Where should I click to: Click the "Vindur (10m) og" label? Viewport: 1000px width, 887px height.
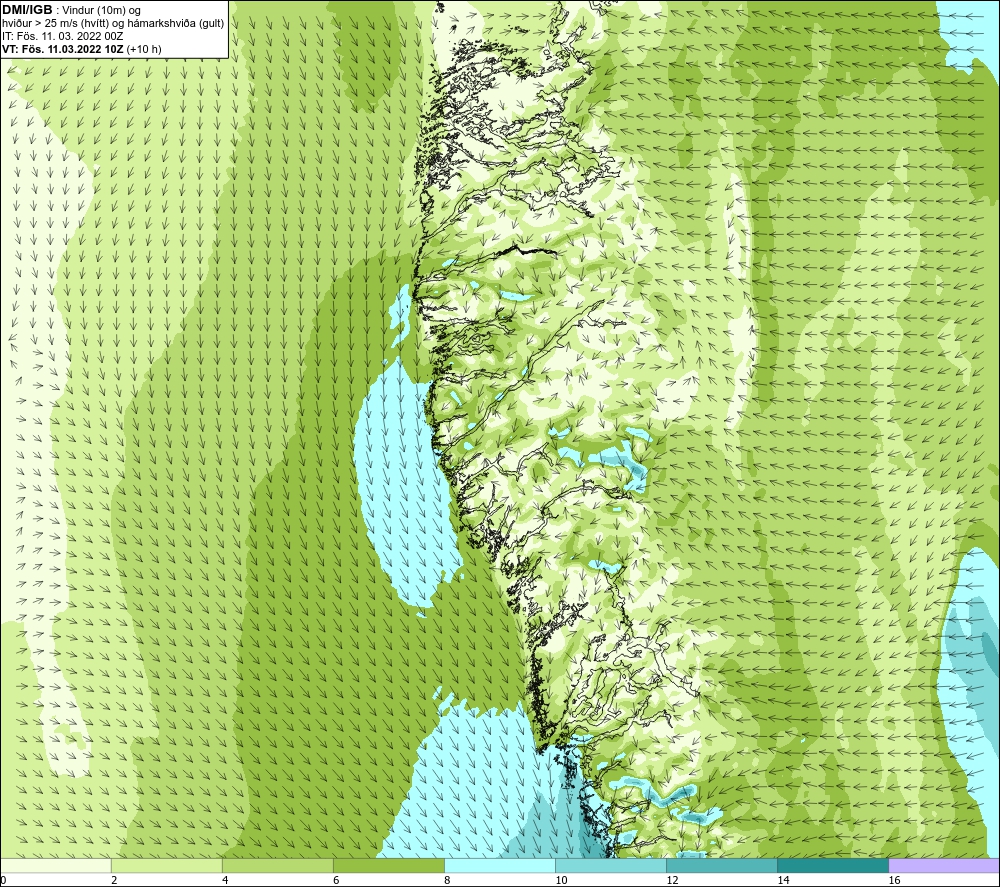coord(103,11)
